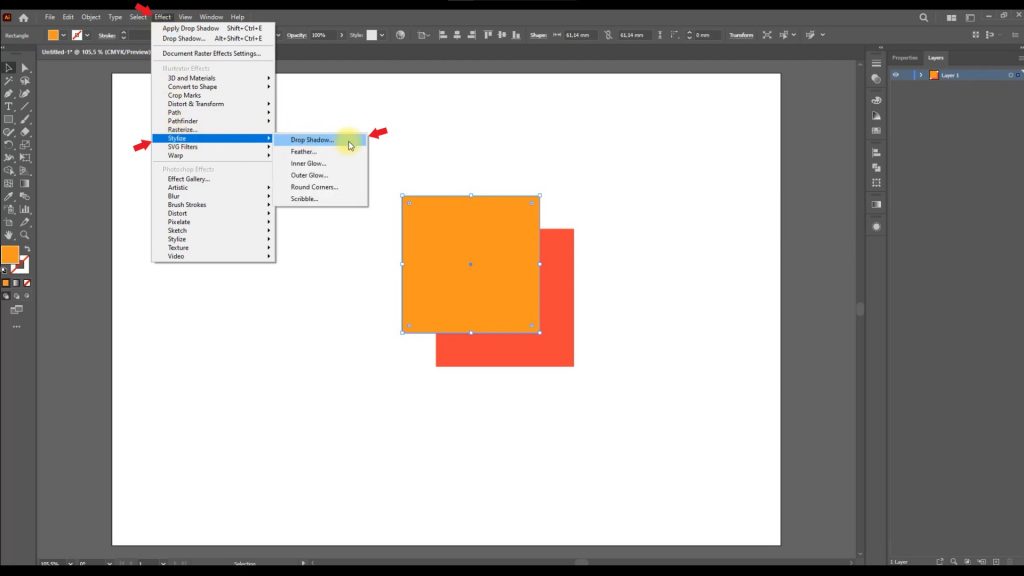Image resolution: width=1024 pixels, height=576 pixels.
Task: Toggle visibility of Layer 1
Action: pyautogui.click(x=896, y=75)
